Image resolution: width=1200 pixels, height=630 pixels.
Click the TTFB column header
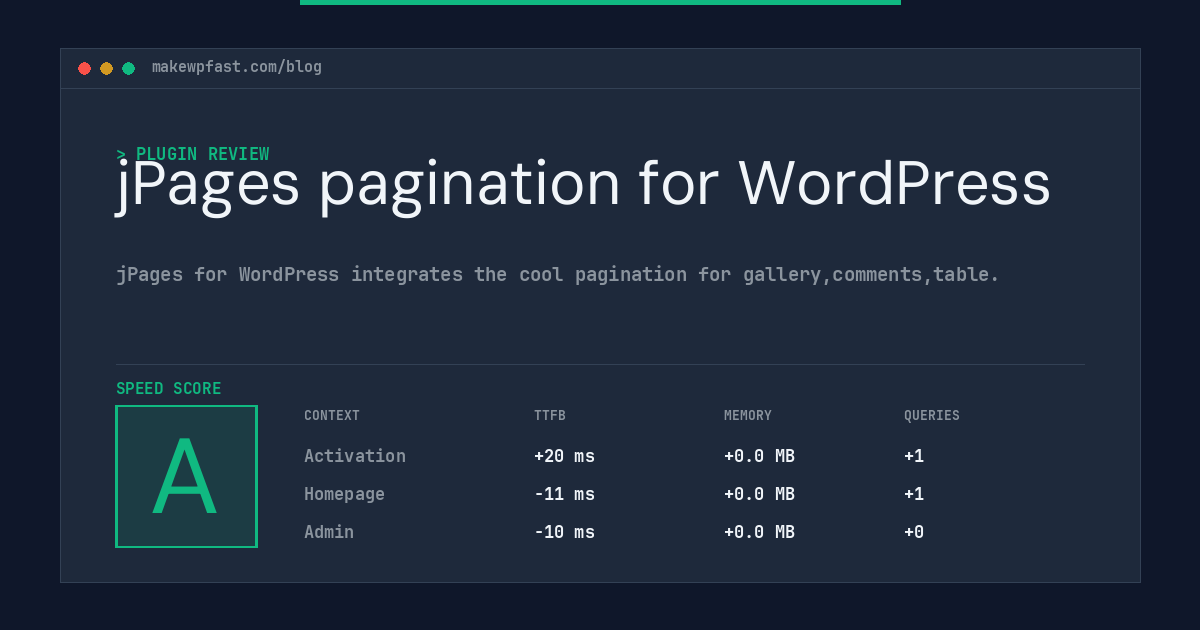(550, 416)
